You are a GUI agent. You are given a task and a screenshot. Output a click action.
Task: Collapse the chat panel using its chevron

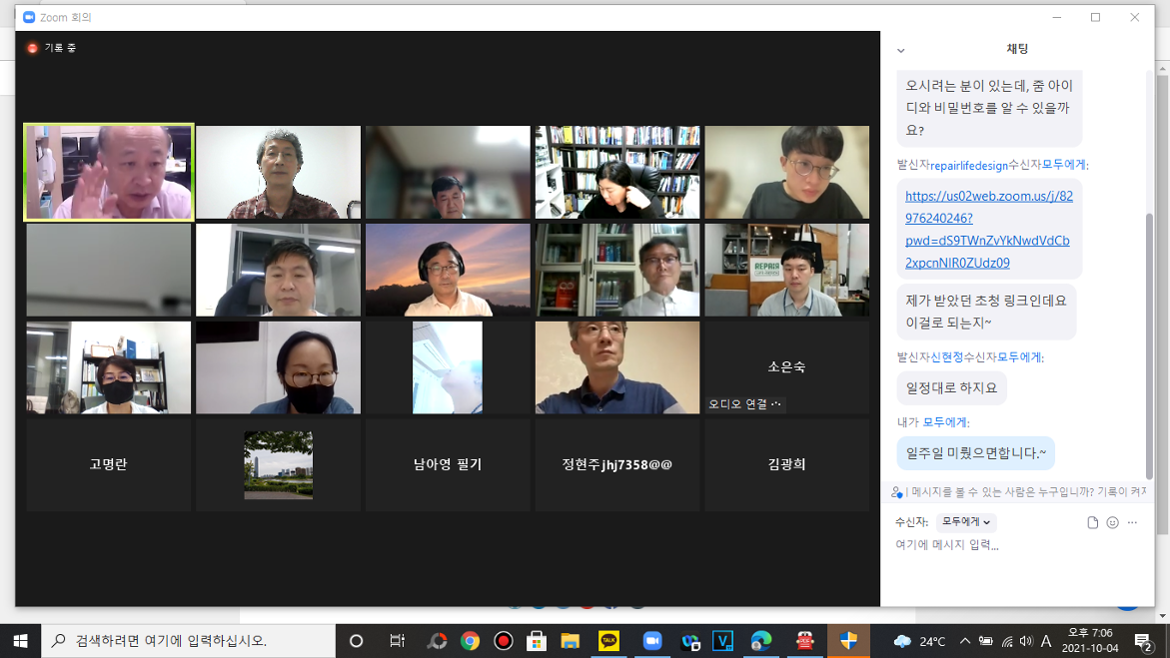901,48
